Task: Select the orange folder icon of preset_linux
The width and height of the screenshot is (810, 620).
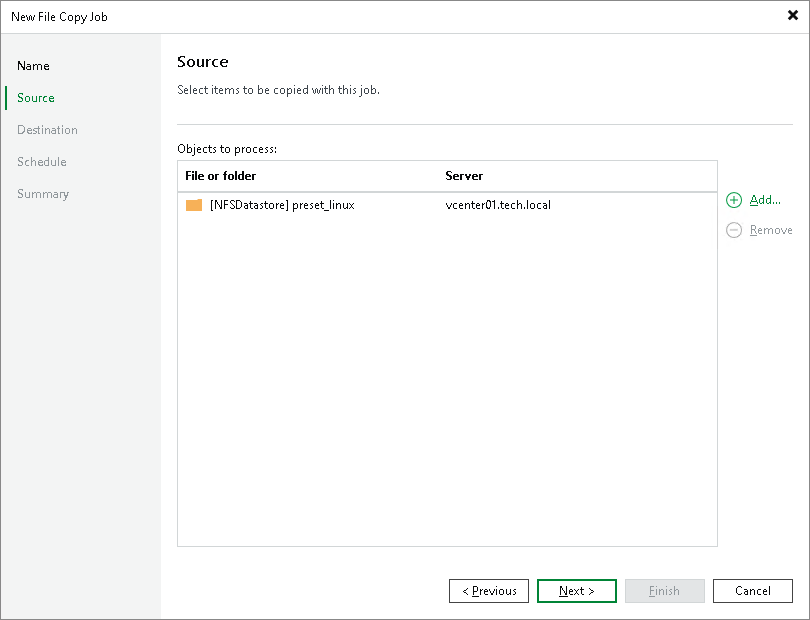Action: pos(194,205)
